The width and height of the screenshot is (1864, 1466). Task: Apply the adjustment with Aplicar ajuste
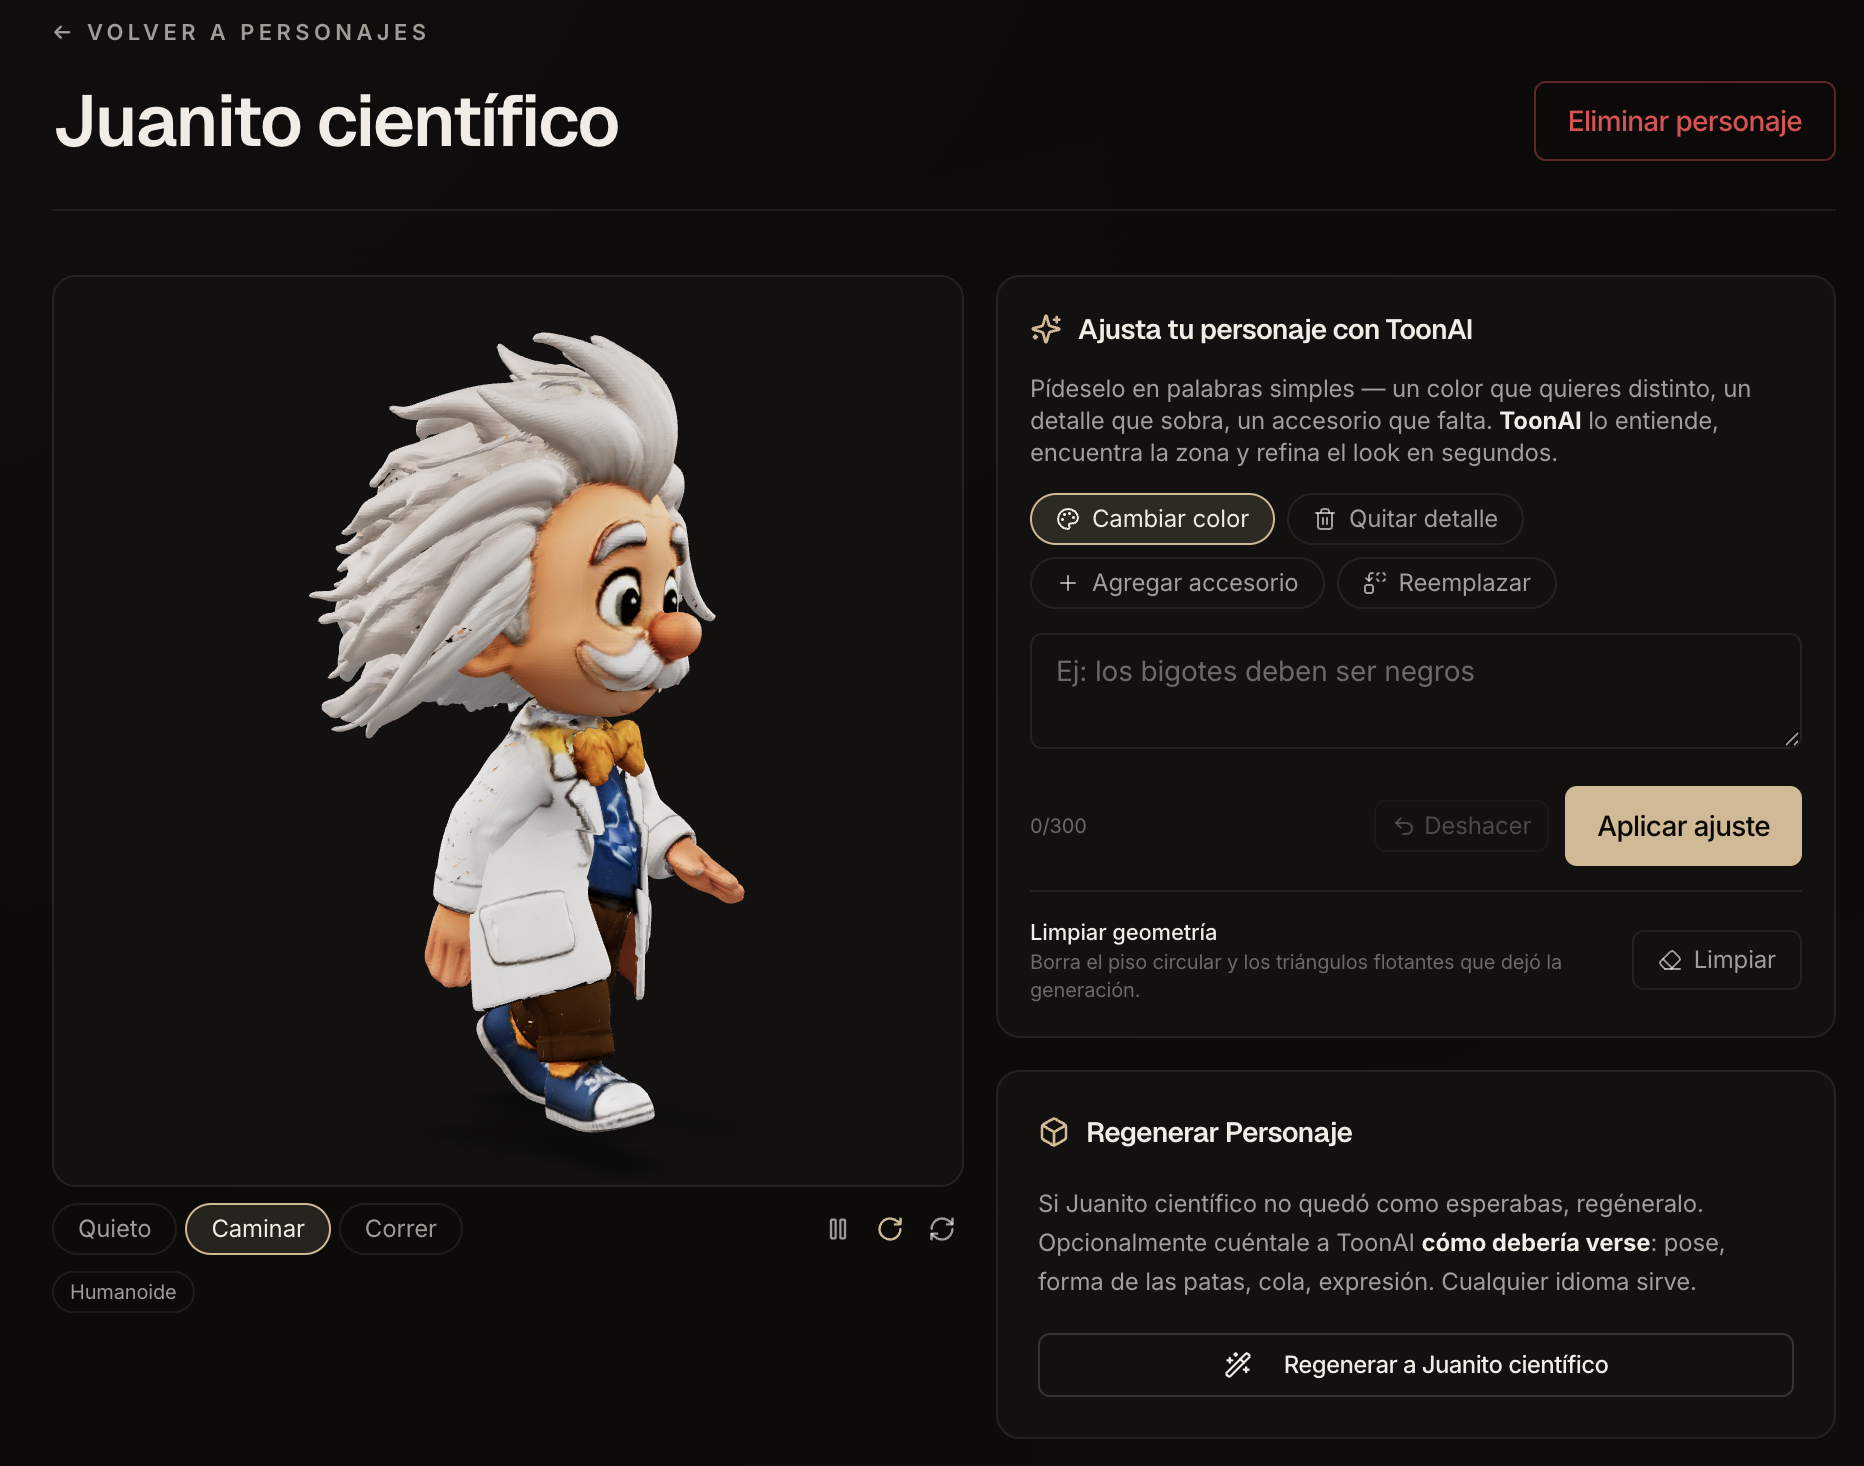(1683, 826)
